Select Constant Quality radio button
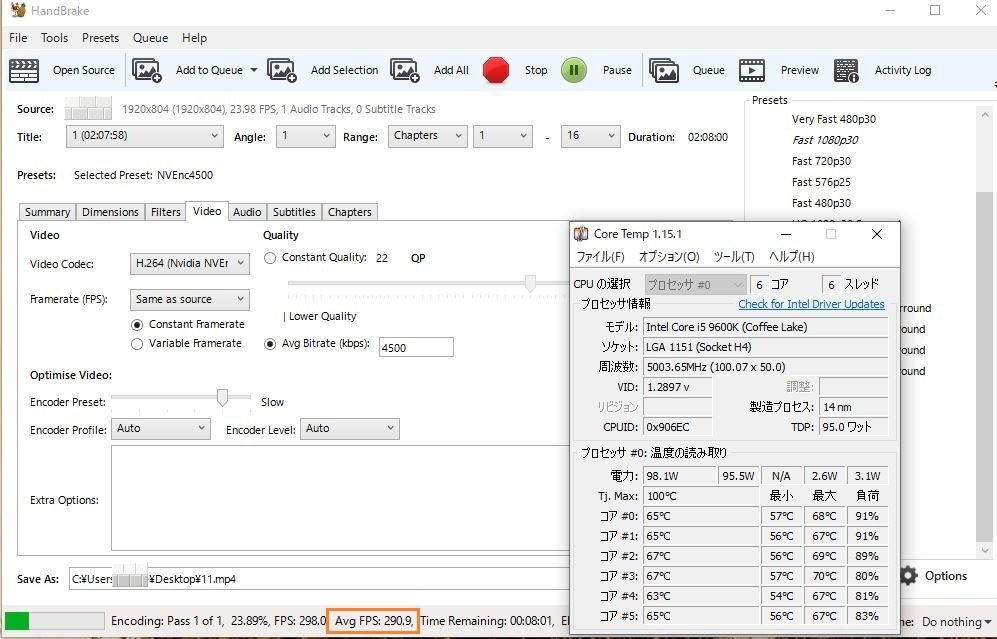The height and width of the screenshot is (639, 997). point(270,258)
